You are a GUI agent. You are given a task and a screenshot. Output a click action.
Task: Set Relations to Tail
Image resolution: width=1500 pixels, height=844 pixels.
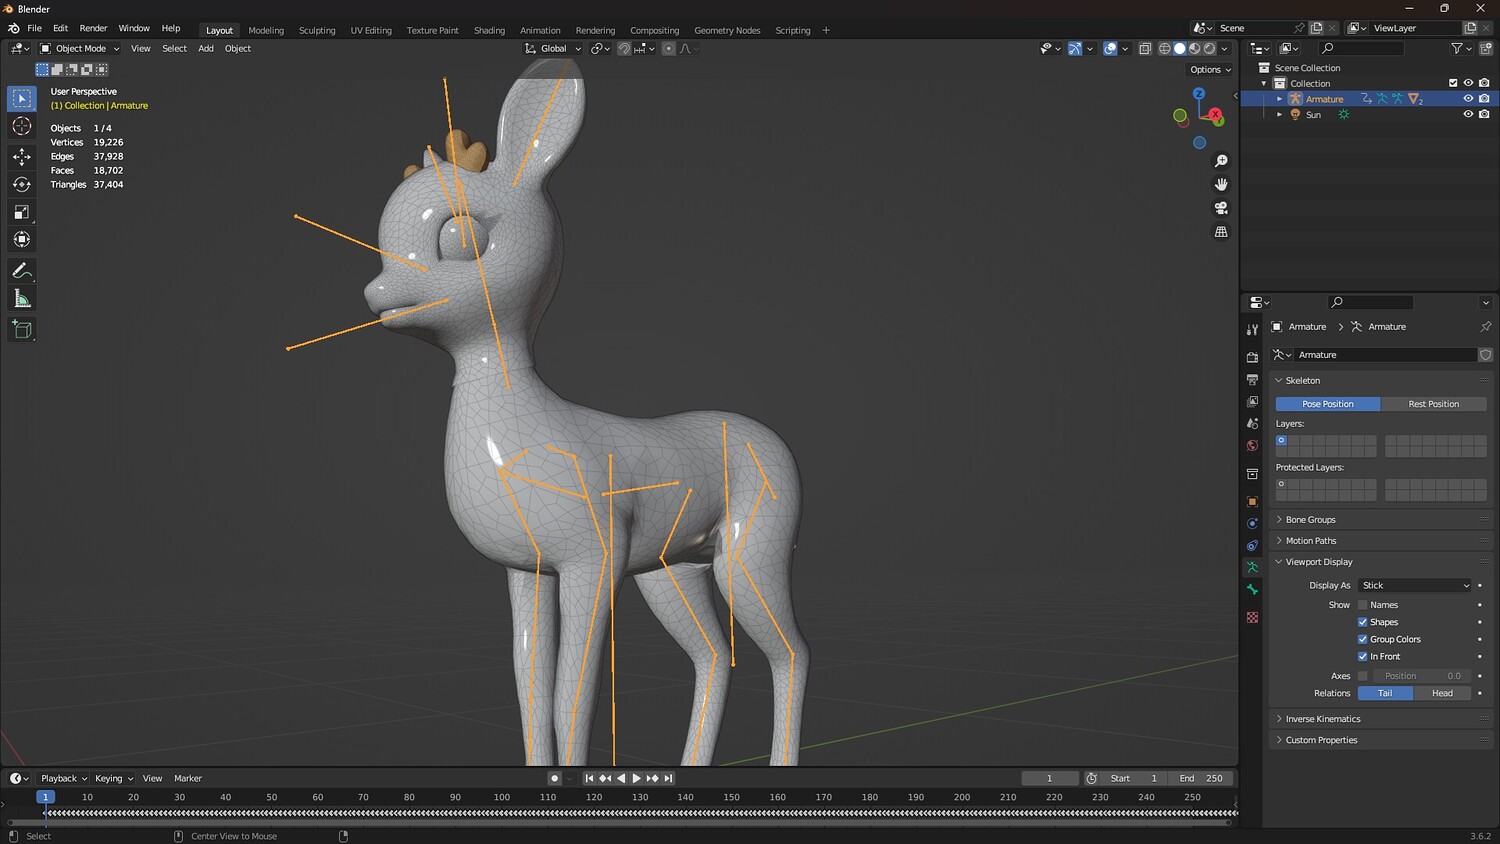click(1385, 693)
